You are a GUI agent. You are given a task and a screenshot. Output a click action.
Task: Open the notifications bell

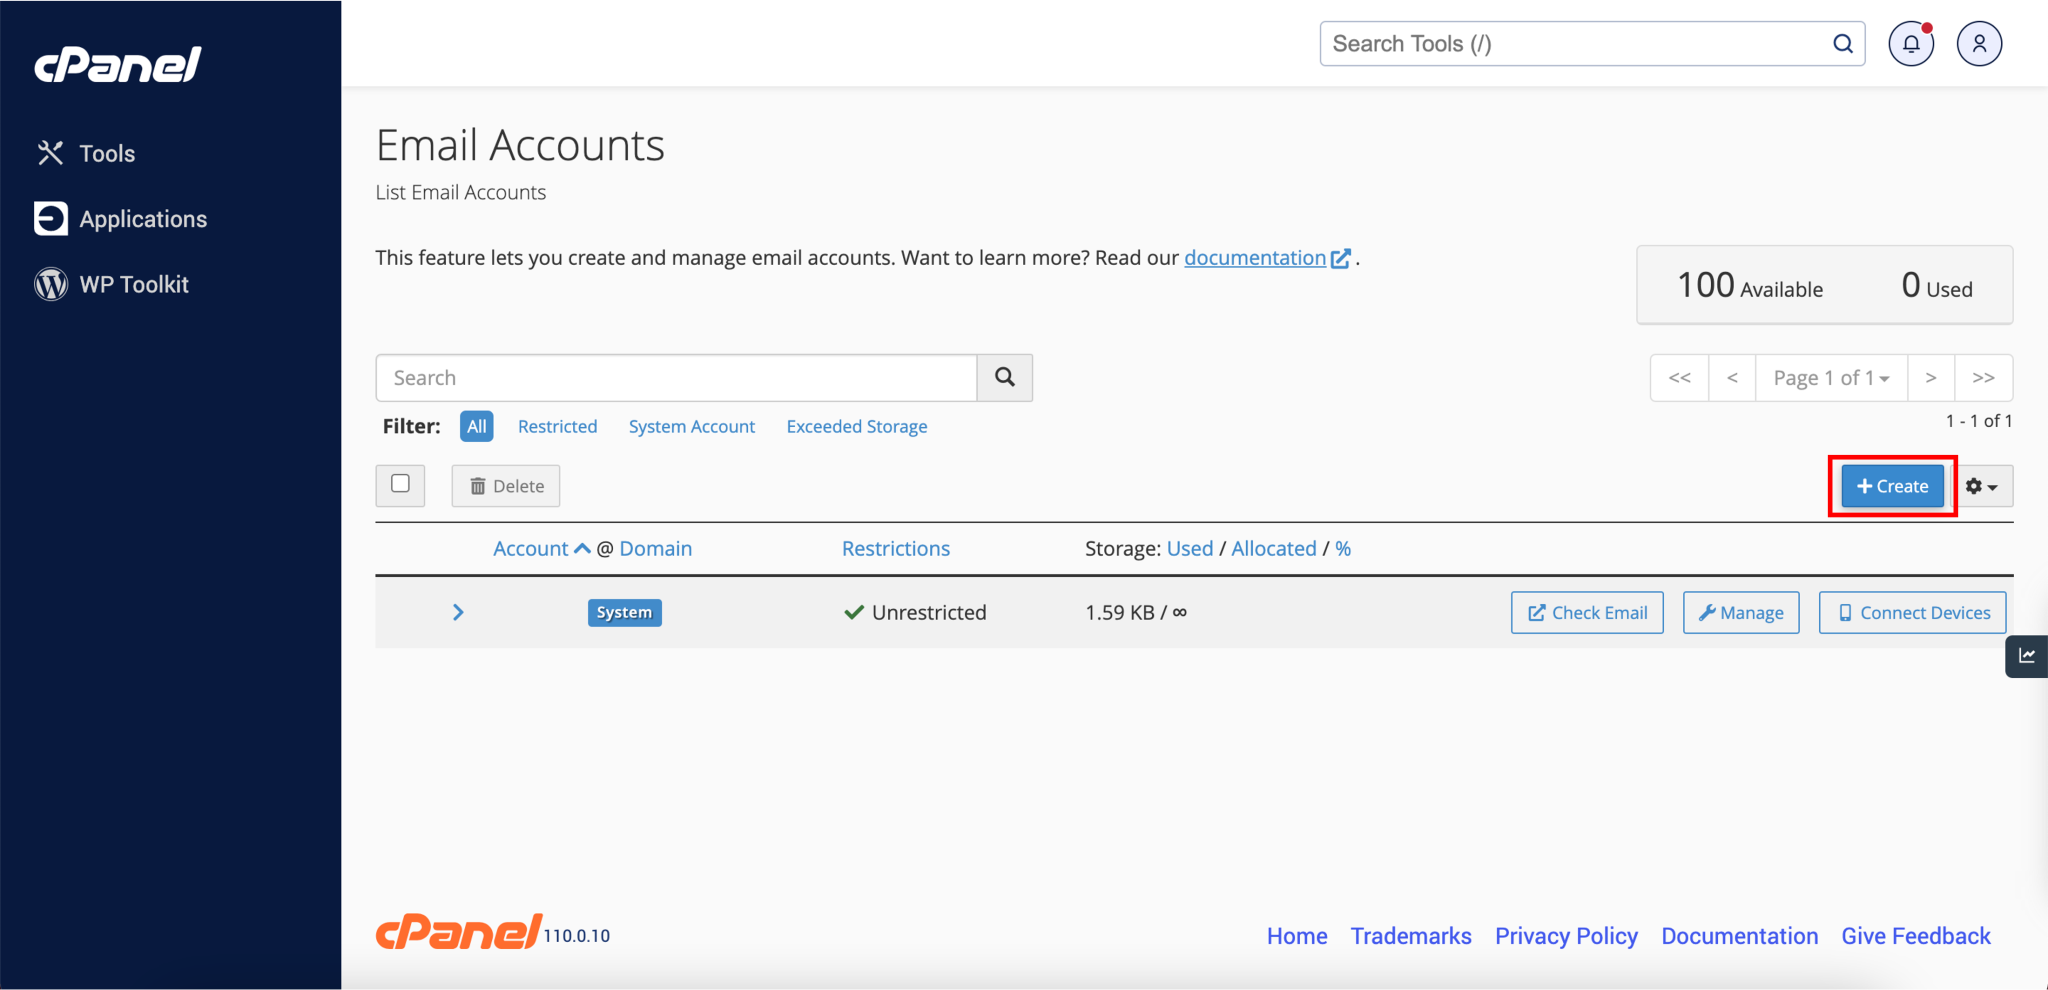point(1911,44)
